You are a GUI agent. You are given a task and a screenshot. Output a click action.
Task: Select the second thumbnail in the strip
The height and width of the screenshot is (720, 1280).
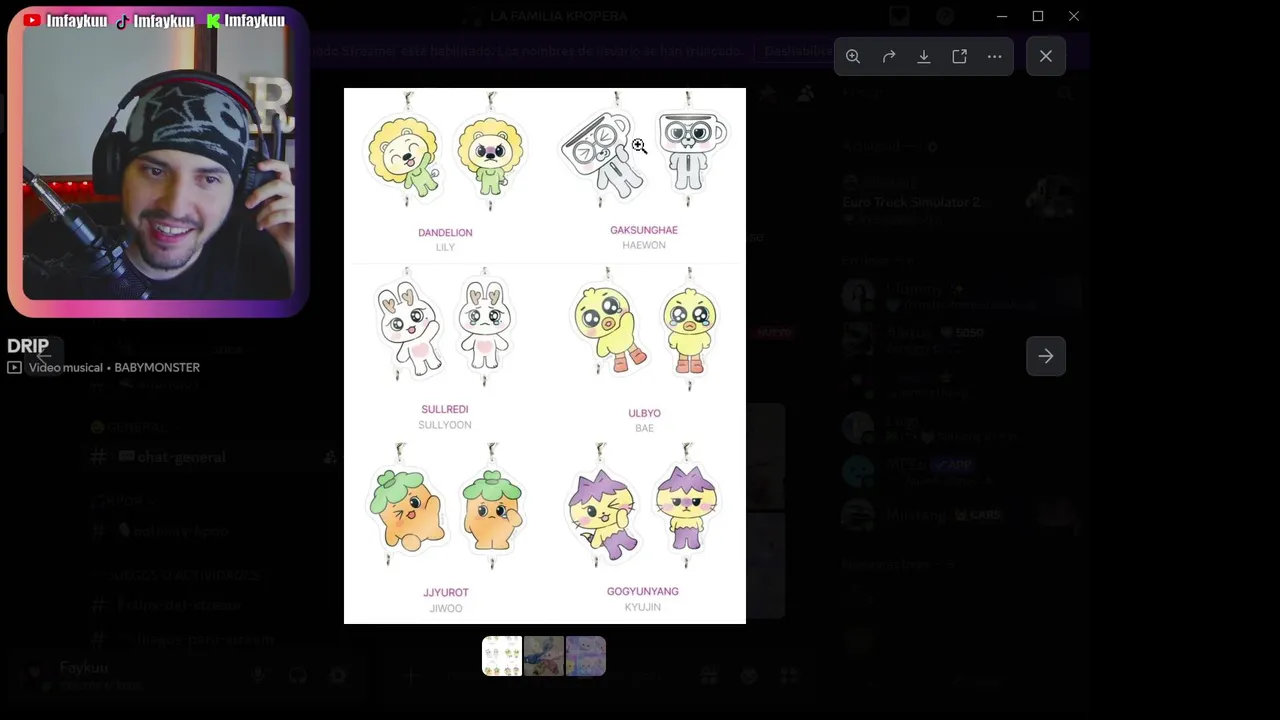(x=544, y=656)
